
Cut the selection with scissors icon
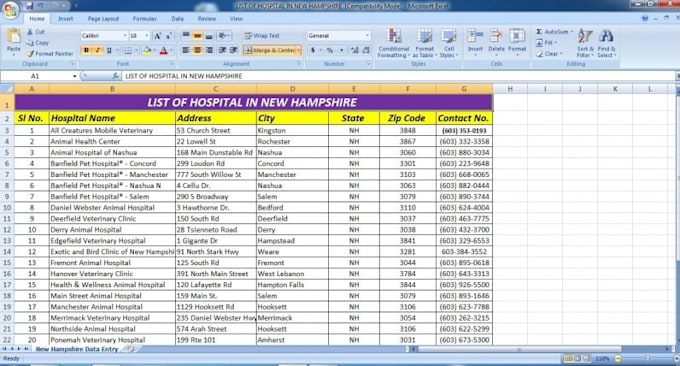tap(30, 32)
